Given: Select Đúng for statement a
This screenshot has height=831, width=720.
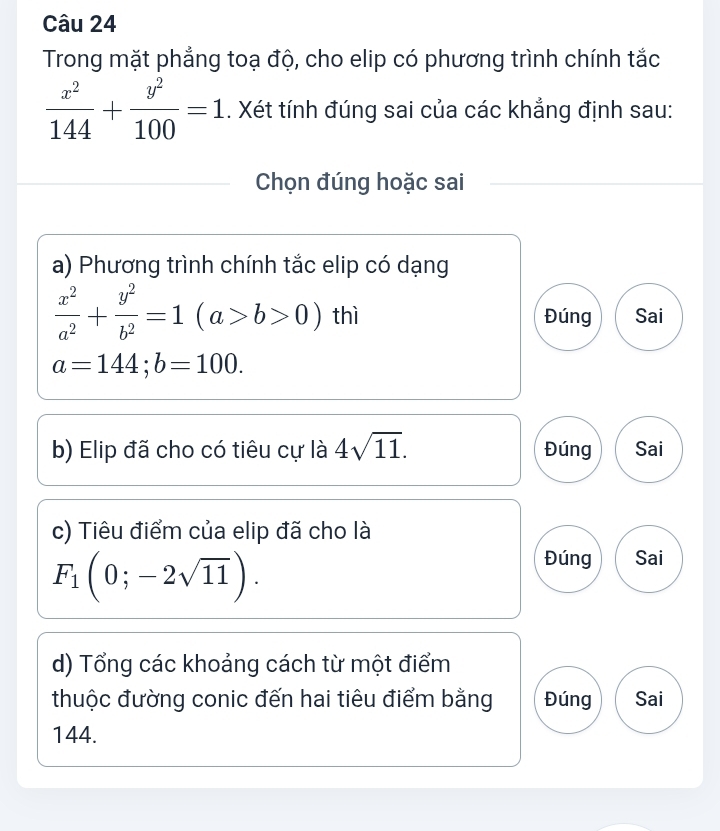Looking at the screenshot, I should (x=567, y=316).
